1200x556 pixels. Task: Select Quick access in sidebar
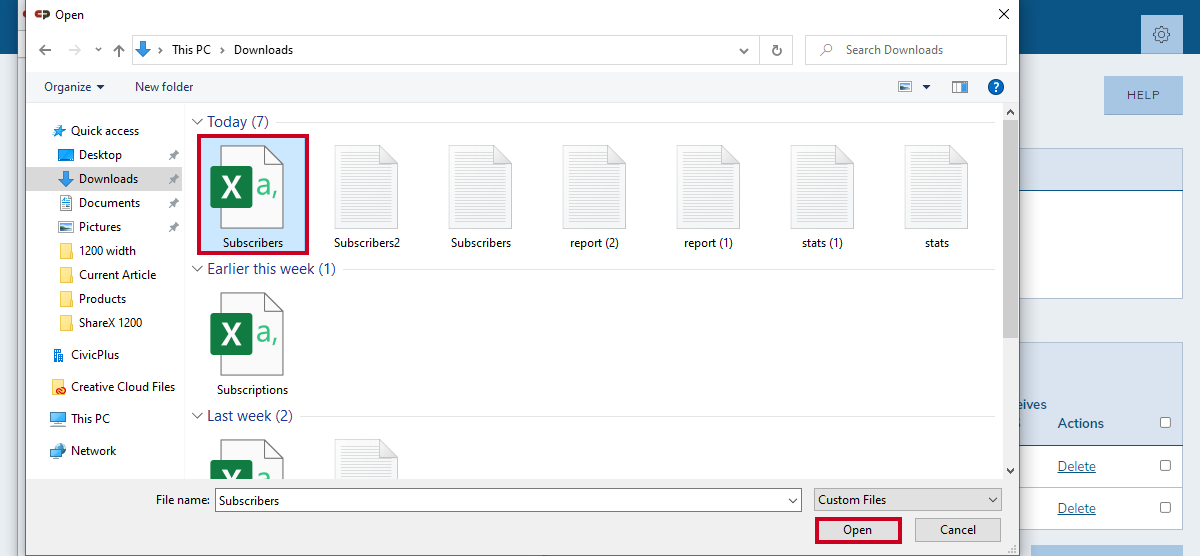105,131
